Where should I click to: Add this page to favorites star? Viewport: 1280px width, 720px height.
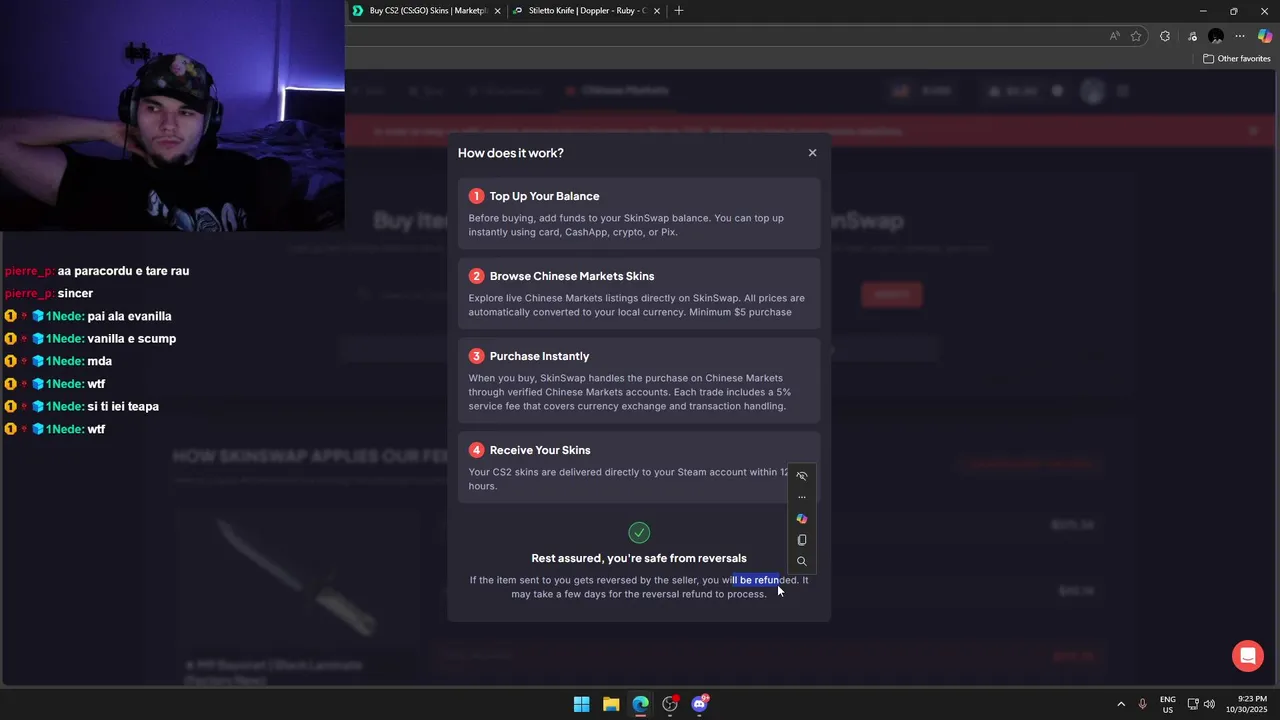(x=1136, y=36)
